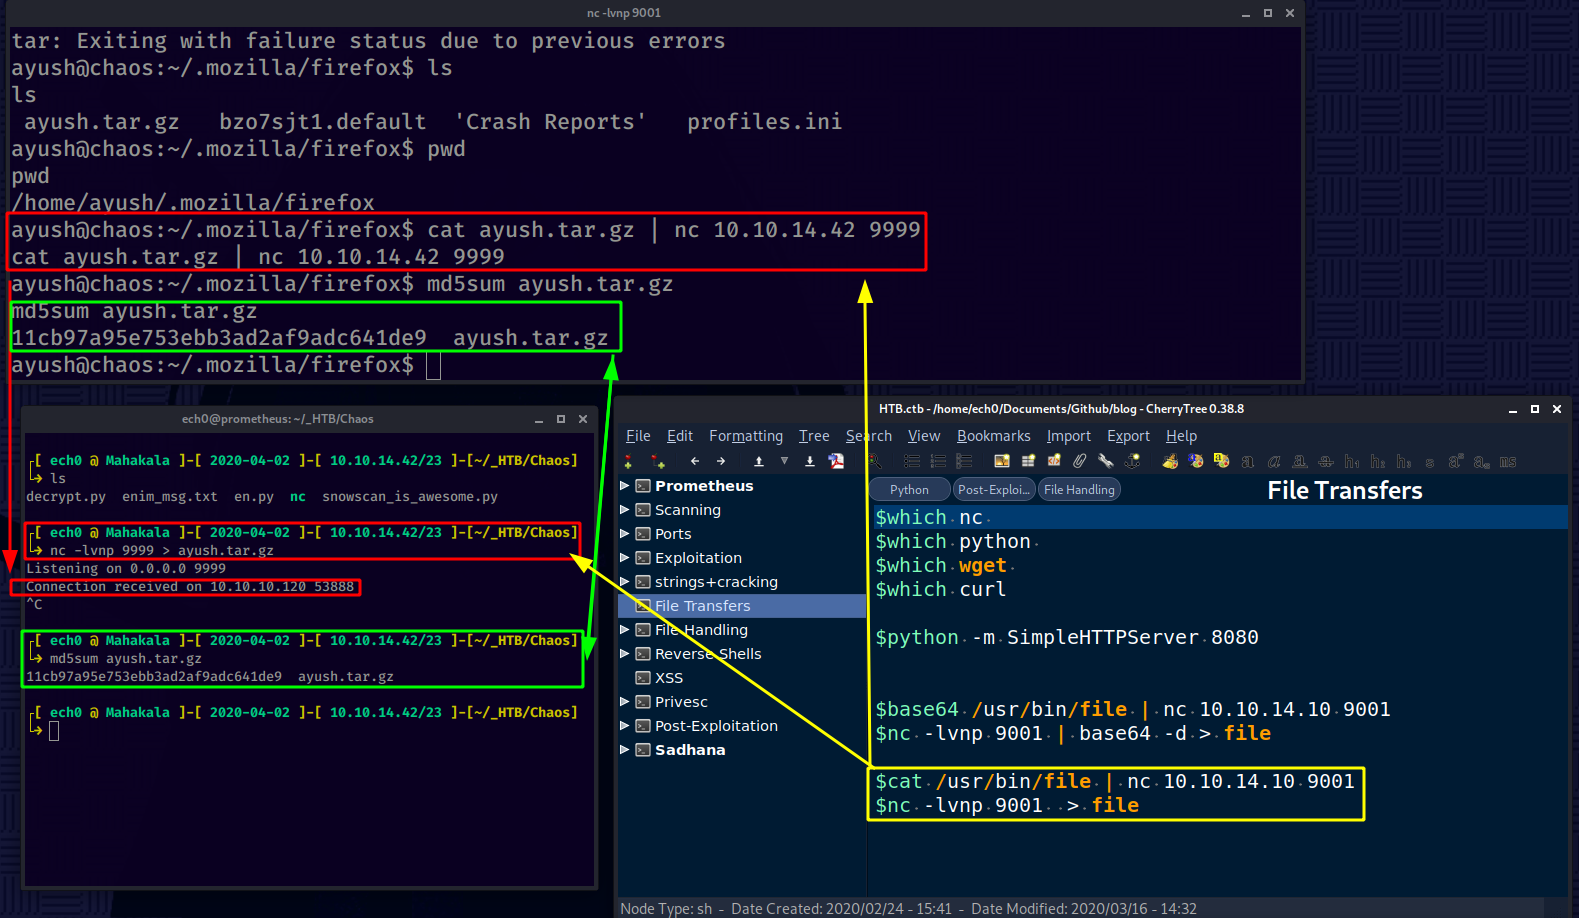Insert an anchor
This screenshot has width=1579, height=918.
[x=1132, y=461]
